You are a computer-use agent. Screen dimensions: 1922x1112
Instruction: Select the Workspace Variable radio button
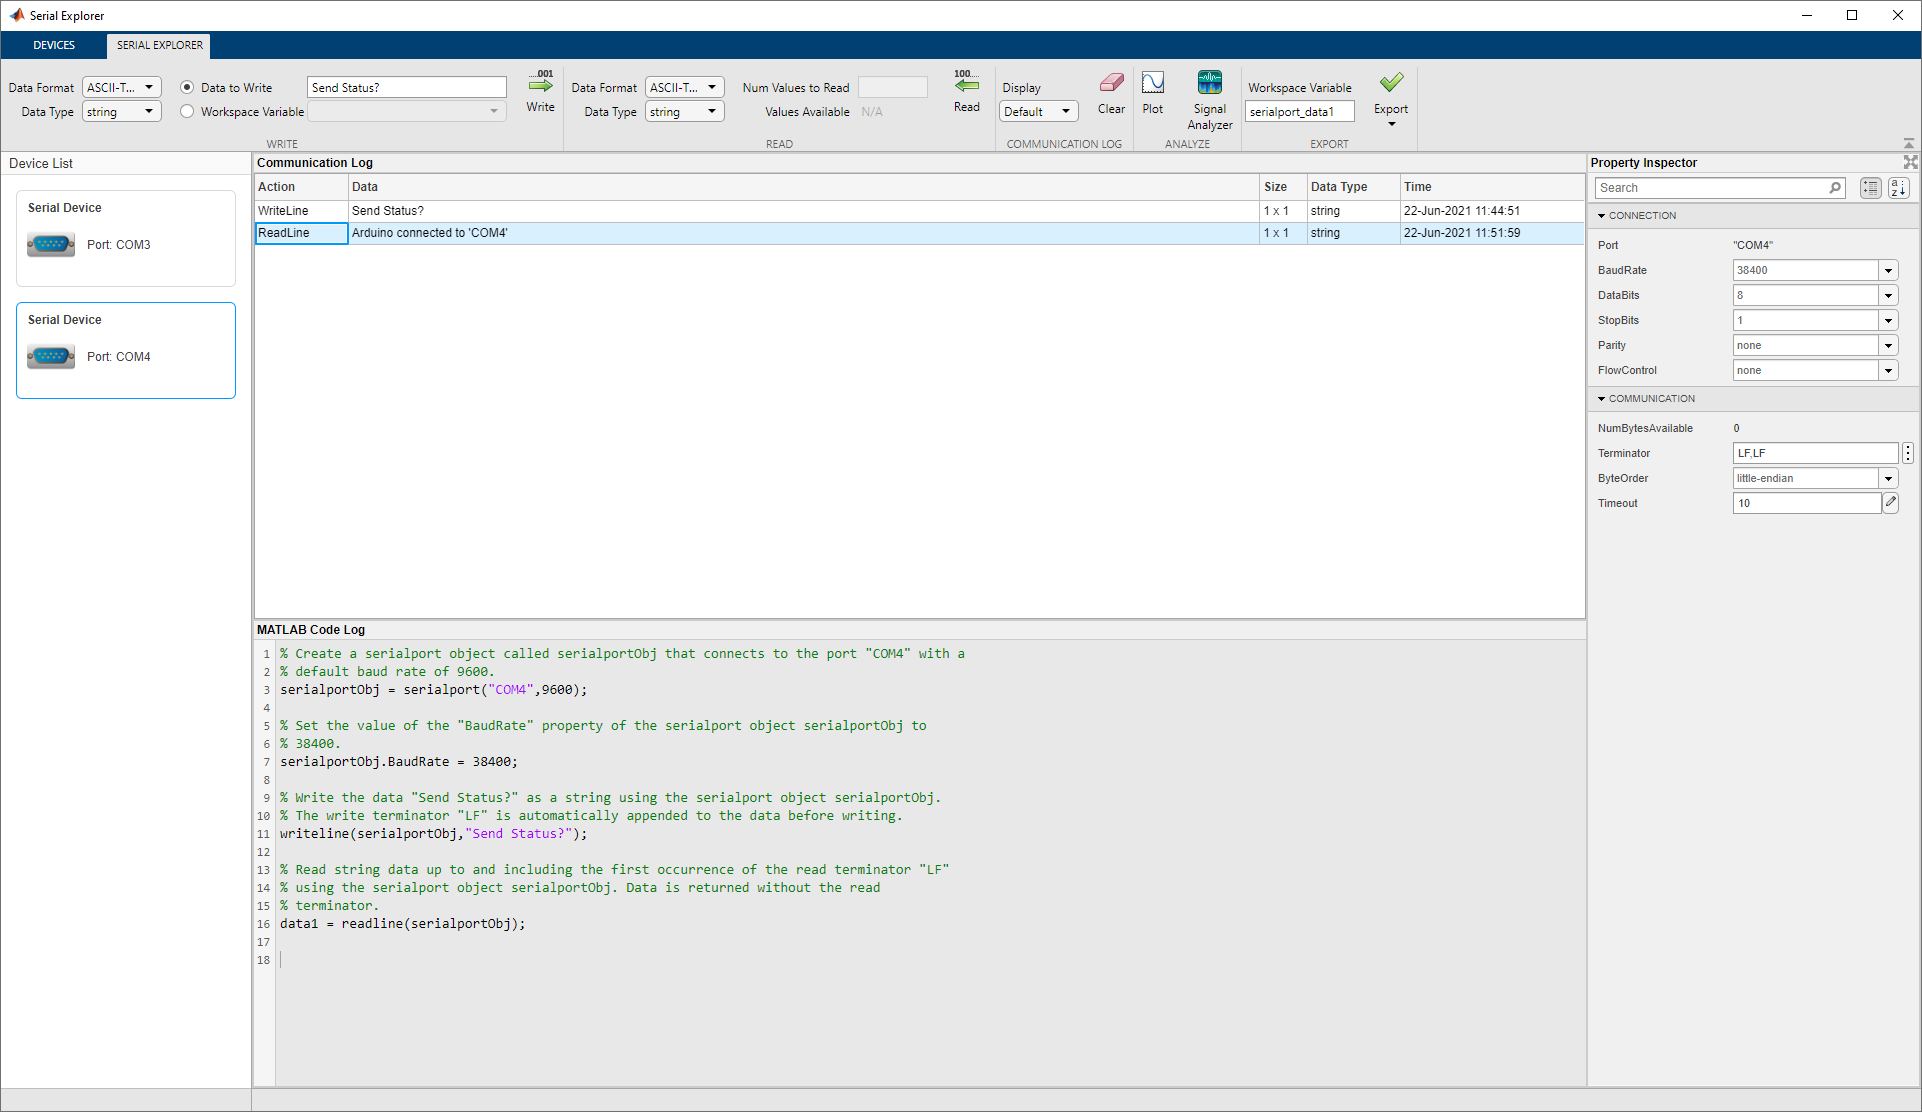pos(187,112)
